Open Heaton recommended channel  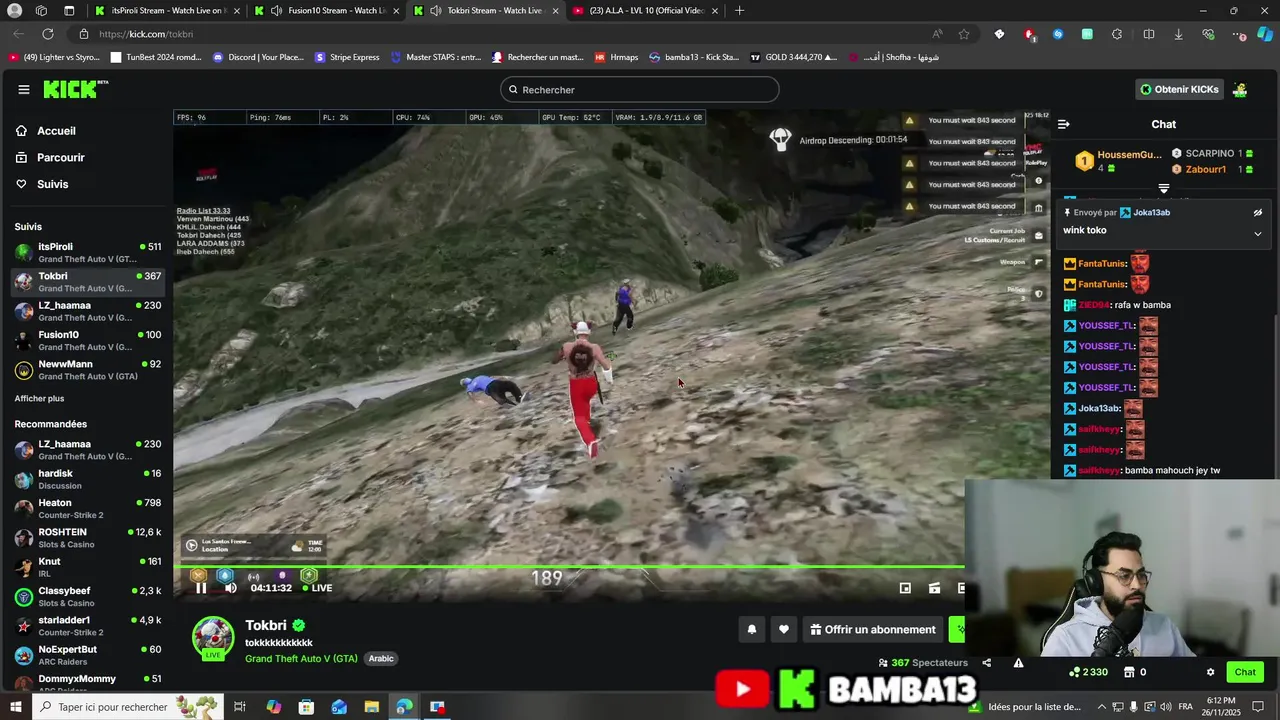pyautogui.click(x=88, y=509)
